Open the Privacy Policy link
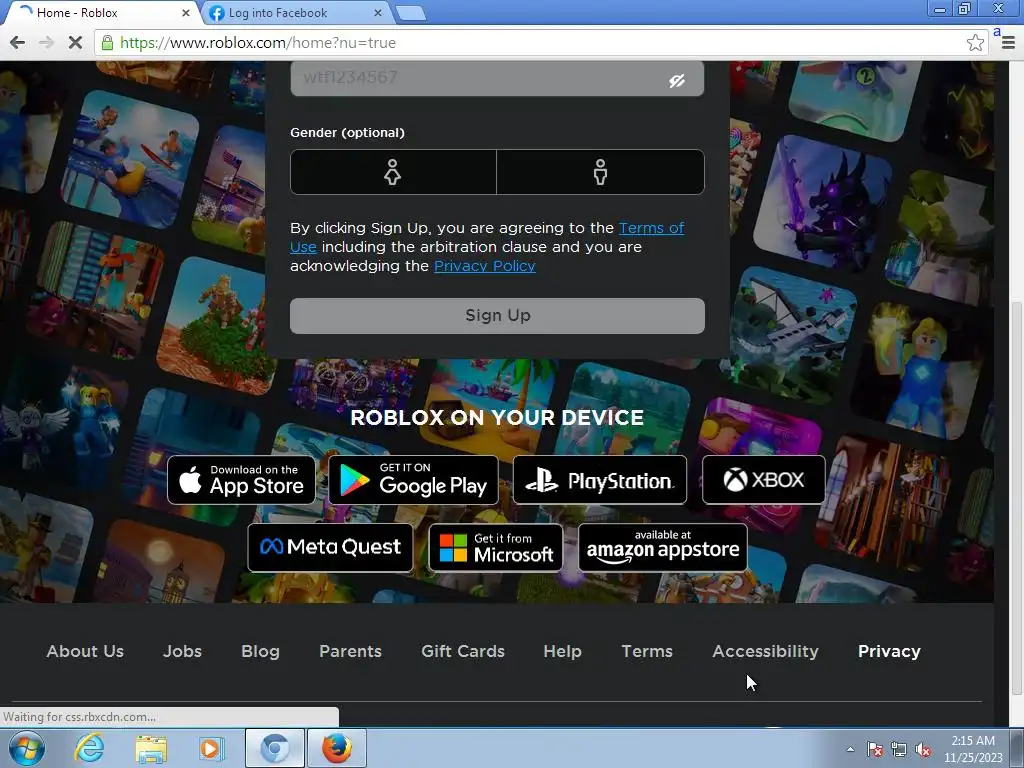 [x=485, y=266]
